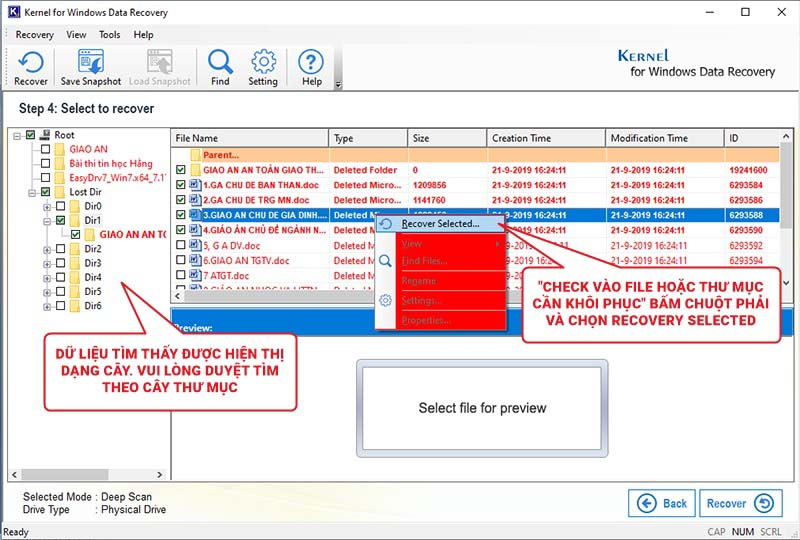Screen dimensions: 800x540
Task: Click the magnifier icon in context menu
Action: coord(386,261)
